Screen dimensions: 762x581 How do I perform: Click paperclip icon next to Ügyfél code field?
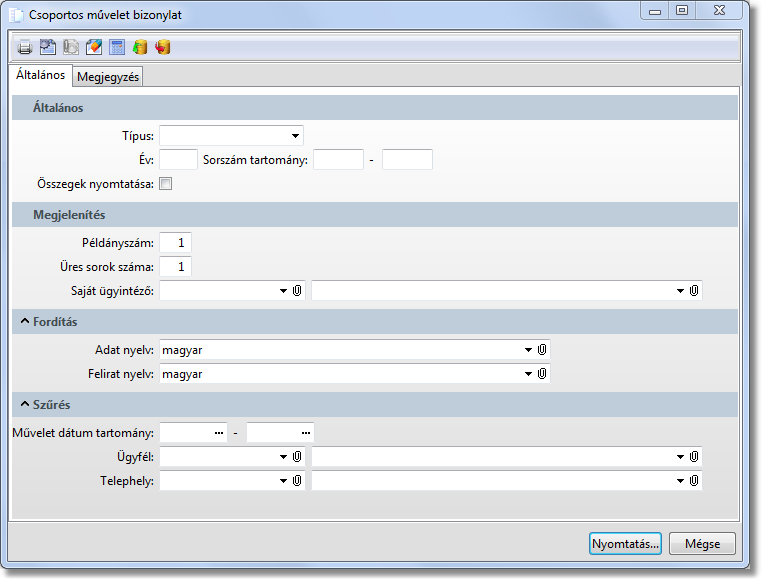[x=297, y=457]
